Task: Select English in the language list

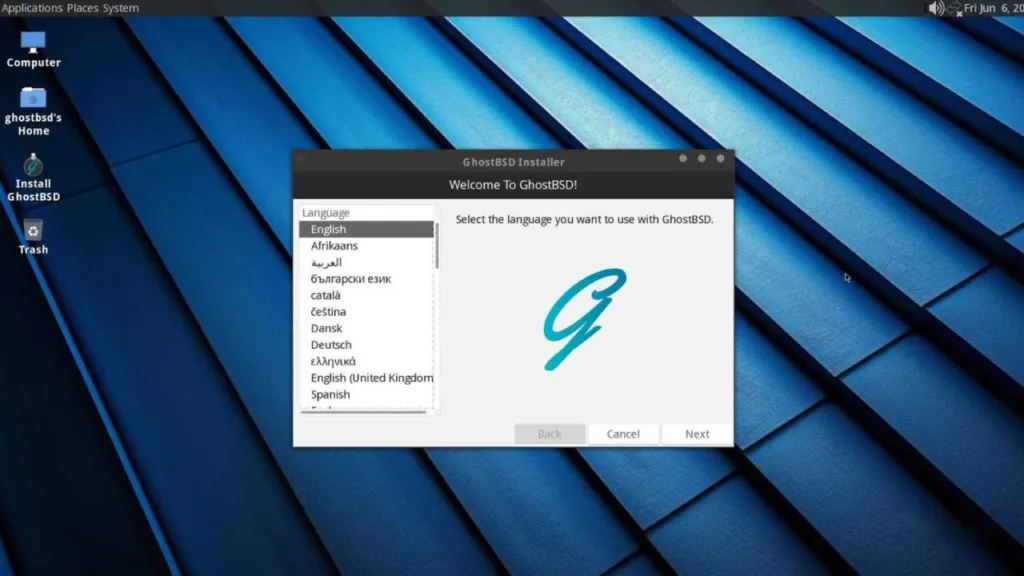Action: tap(366, 229)
